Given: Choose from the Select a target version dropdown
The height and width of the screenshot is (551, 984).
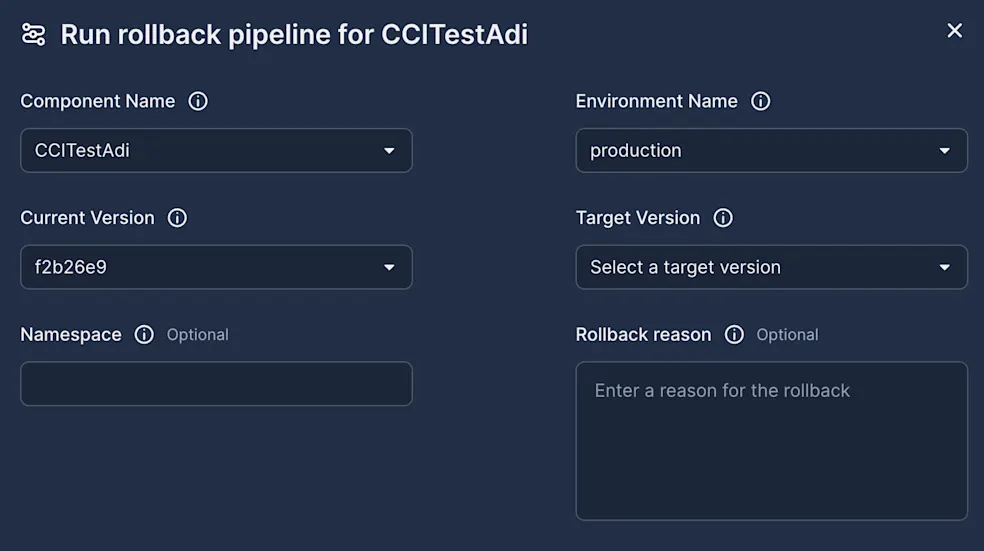Looking at the screenshot, I should (x=771, y=267).
